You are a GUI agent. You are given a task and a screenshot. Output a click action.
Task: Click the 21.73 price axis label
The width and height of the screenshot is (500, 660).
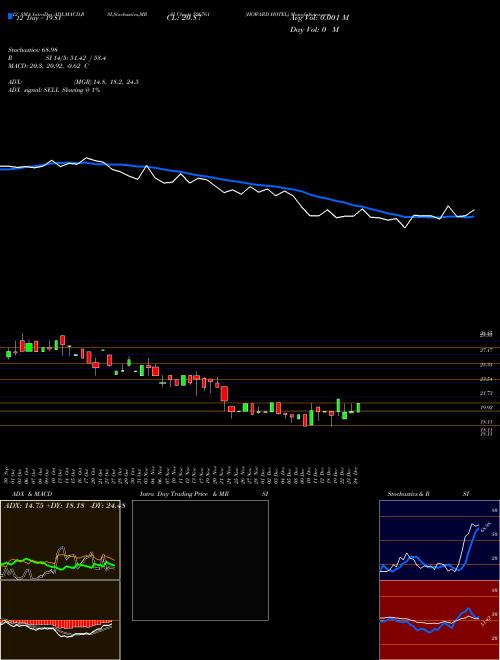click(x=487, y=393)
